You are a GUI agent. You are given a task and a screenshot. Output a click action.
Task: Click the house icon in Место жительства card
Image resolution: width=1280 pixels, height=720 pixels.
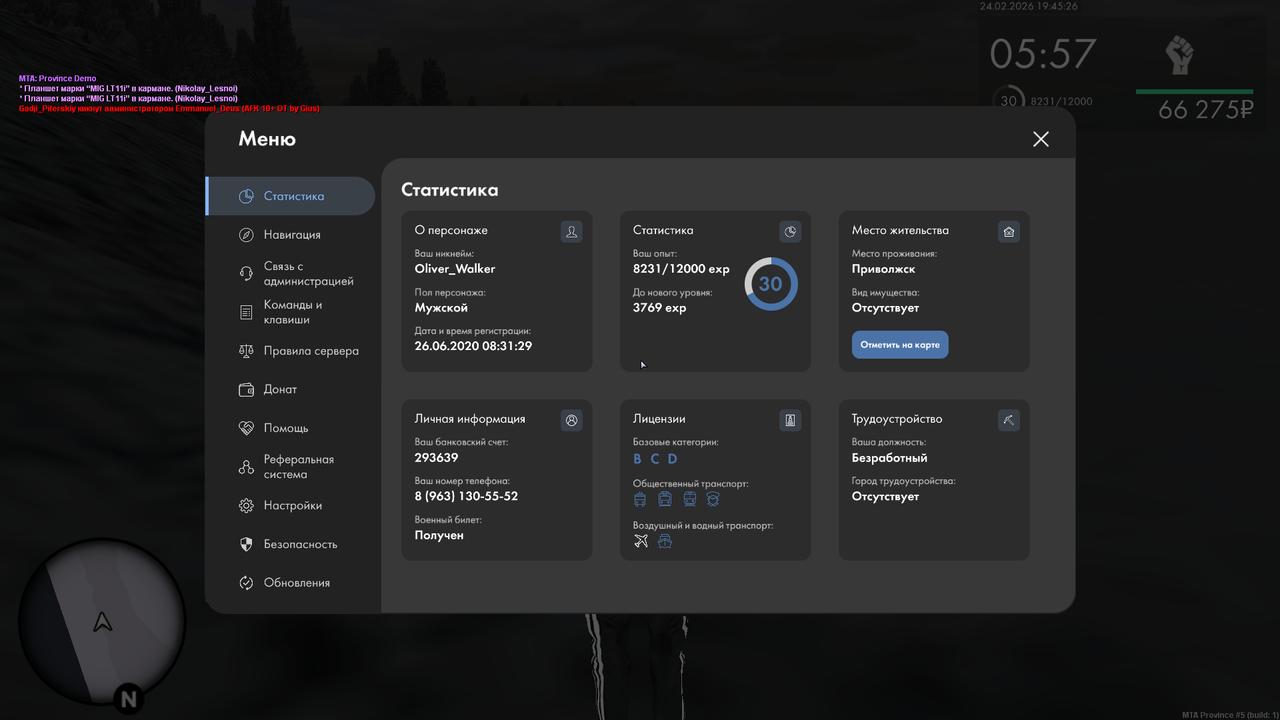click(1009, 232)
